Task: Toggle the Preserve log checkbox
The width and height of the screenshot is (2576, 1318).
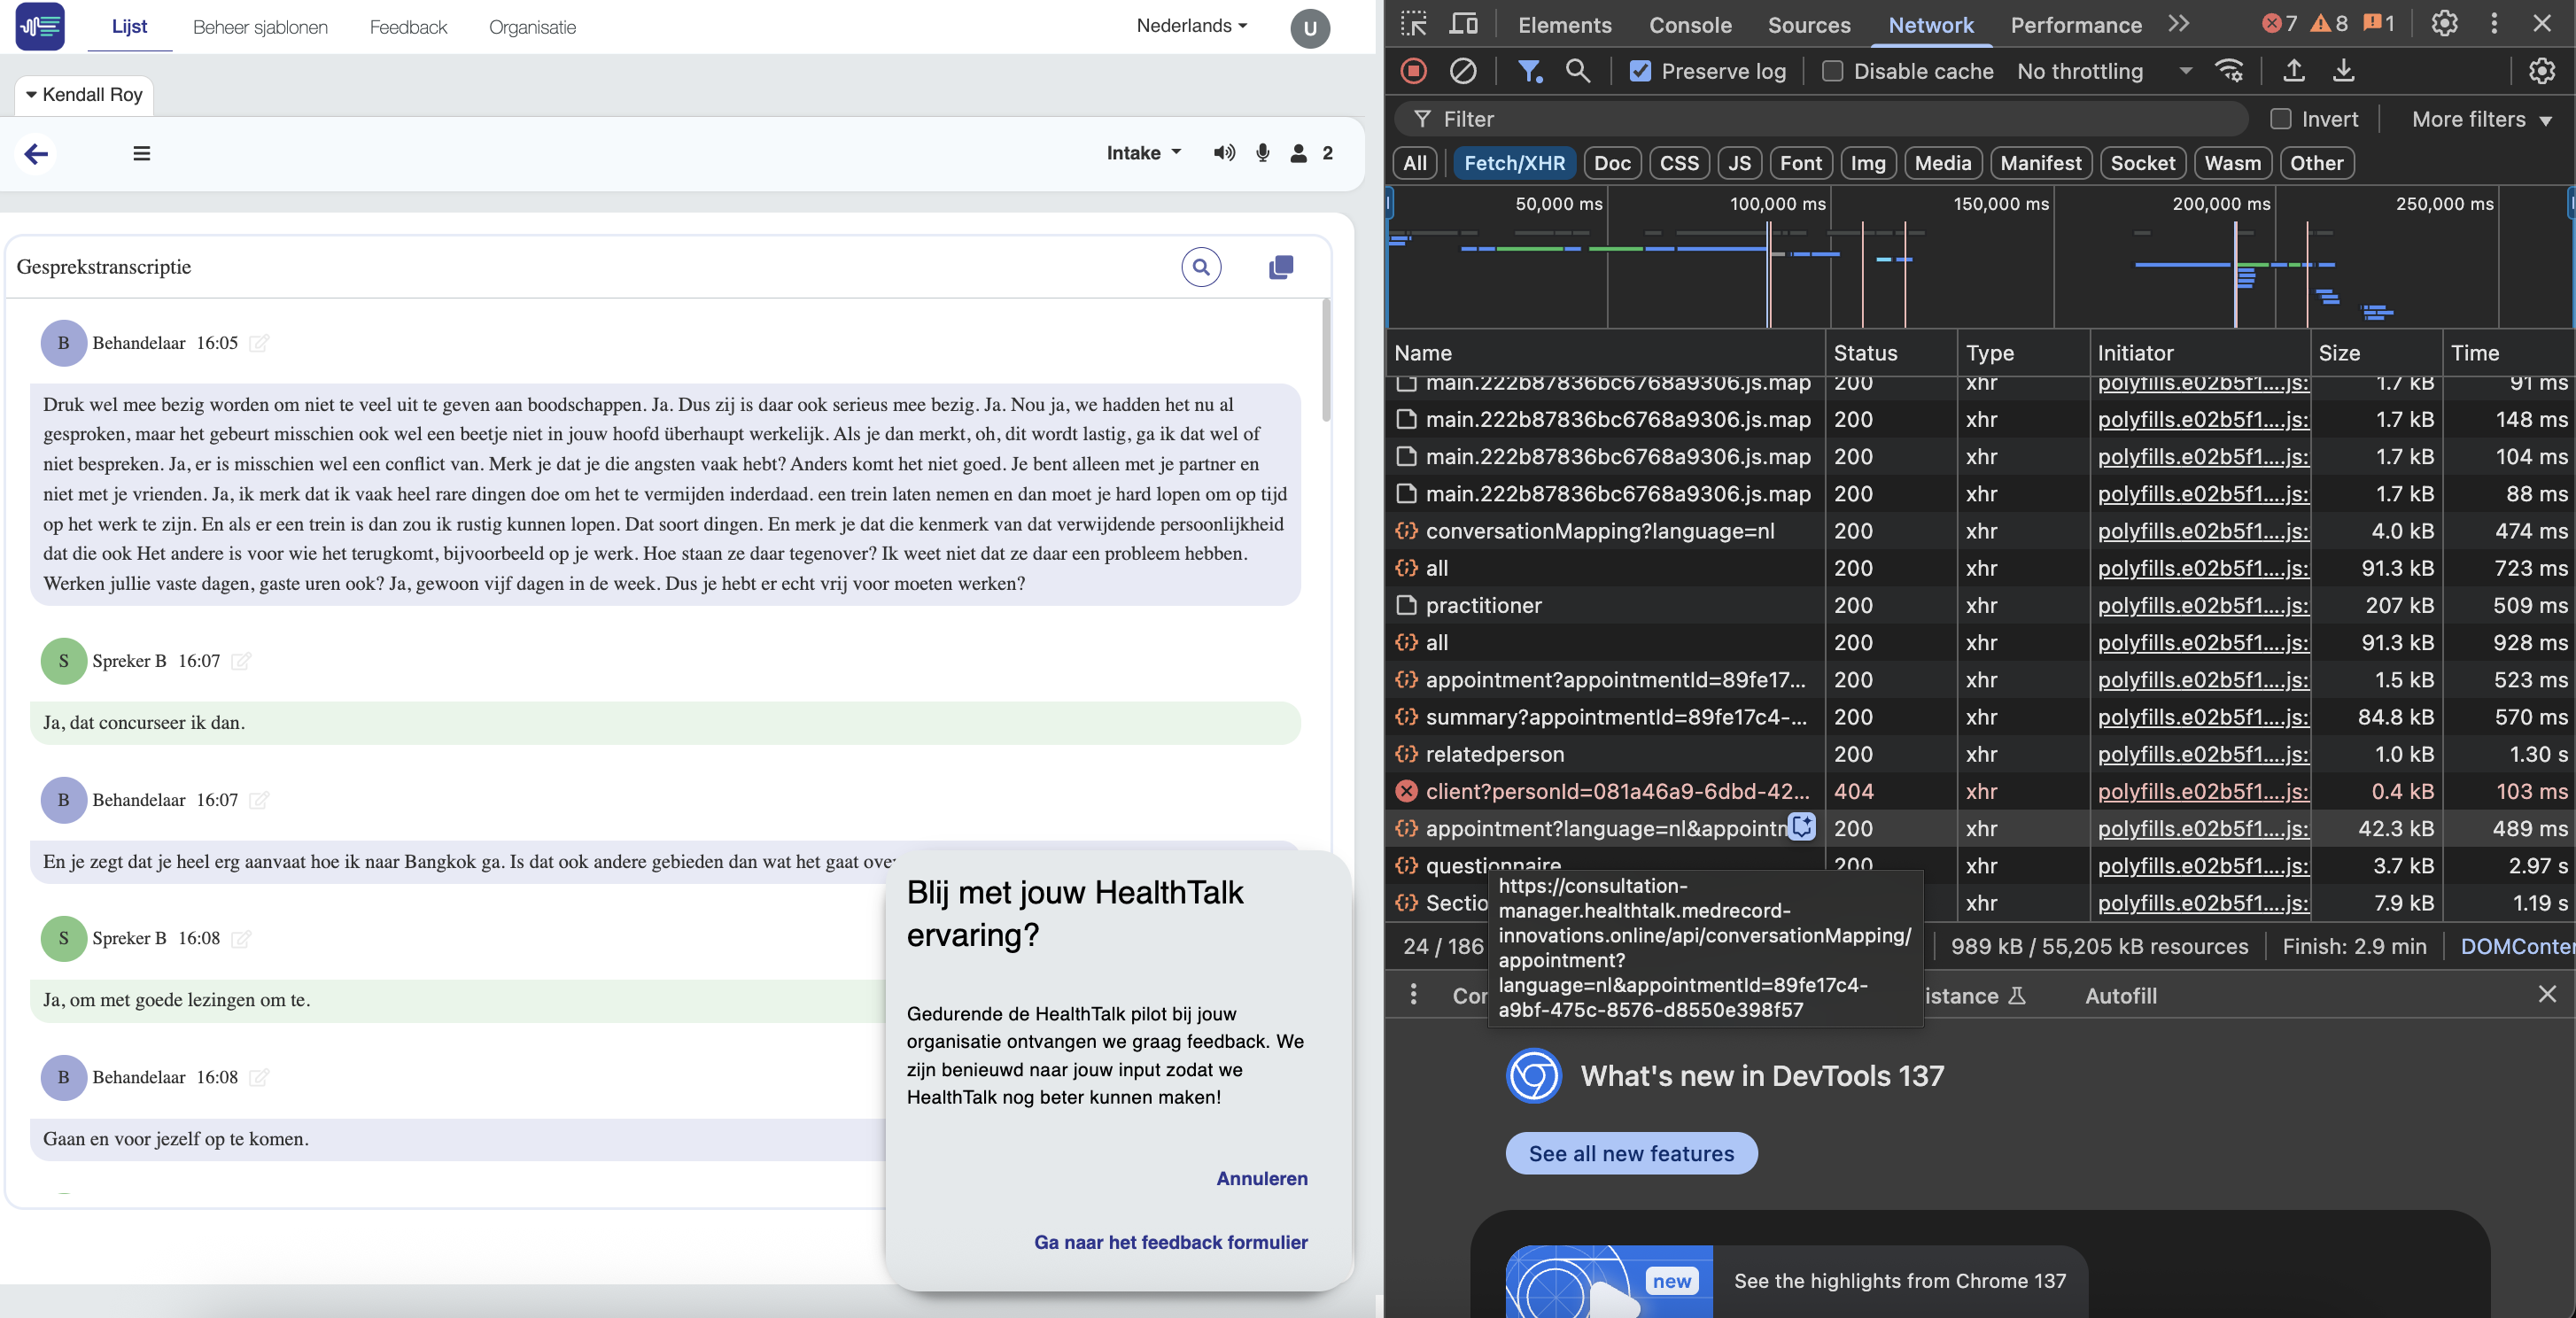Action: tap(1640, 71)
